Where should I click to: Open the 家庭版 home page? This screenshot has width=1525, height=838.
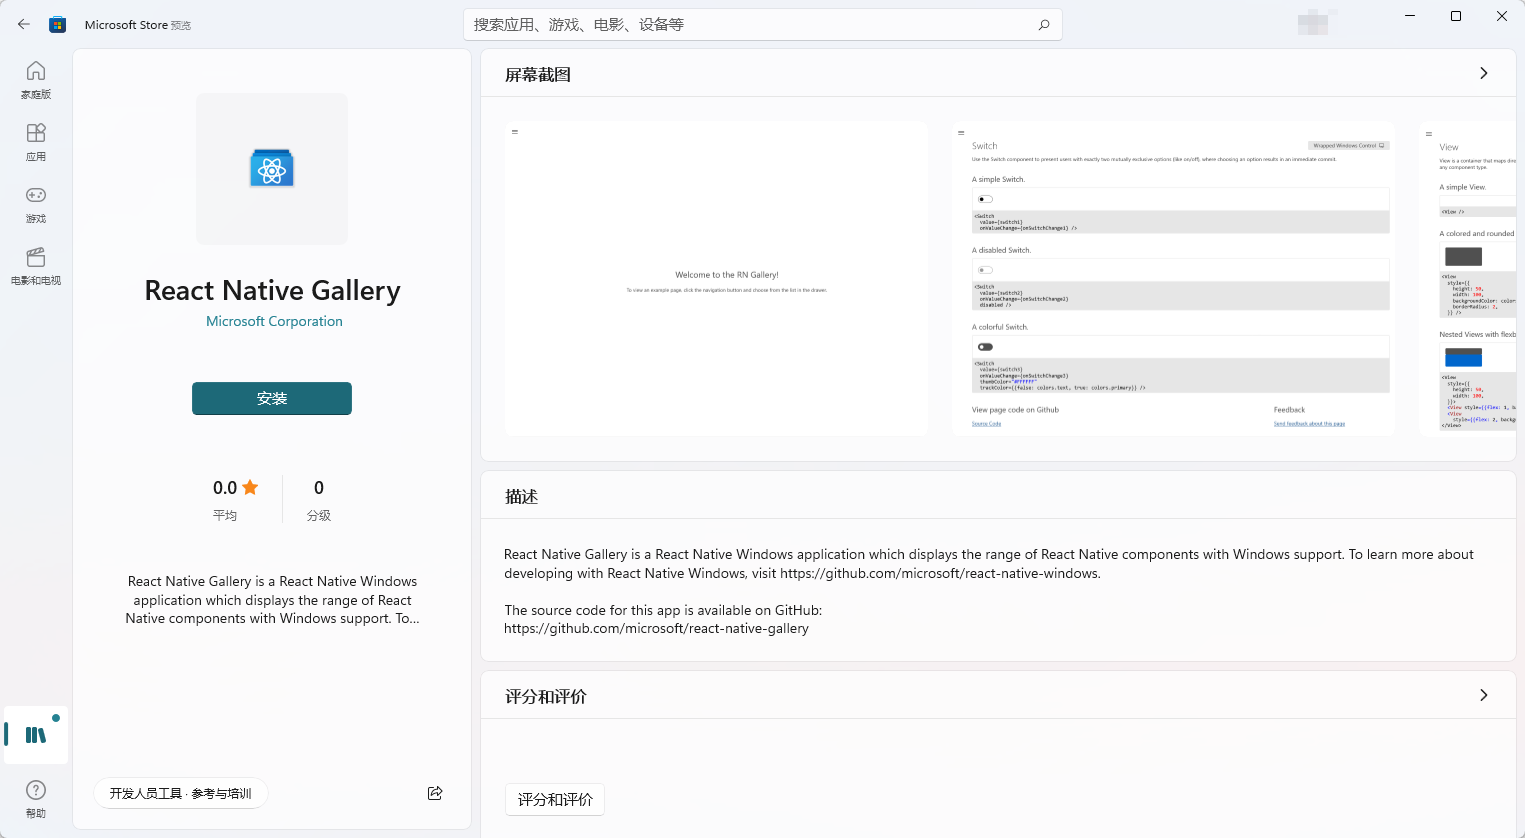tap(36, 80)
